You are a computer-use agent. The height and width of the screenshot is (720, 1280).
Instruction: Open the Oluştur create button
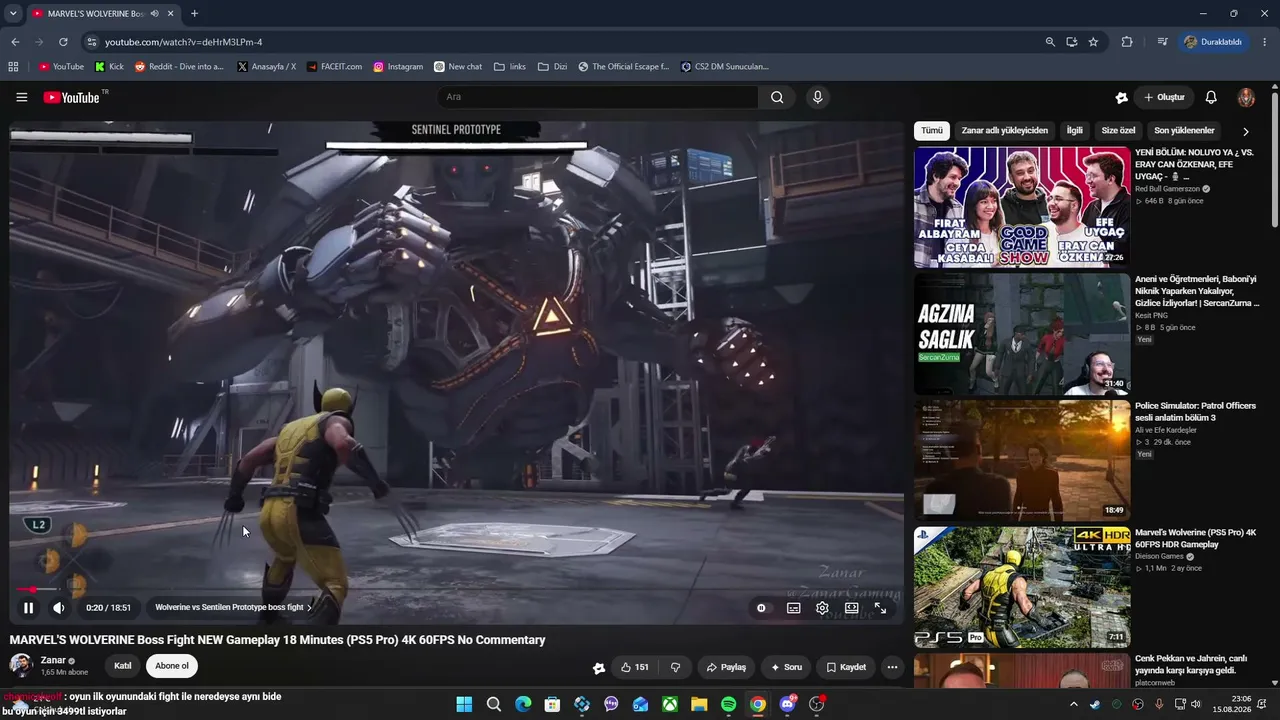pyautogui.click(x=1165, y=97)
